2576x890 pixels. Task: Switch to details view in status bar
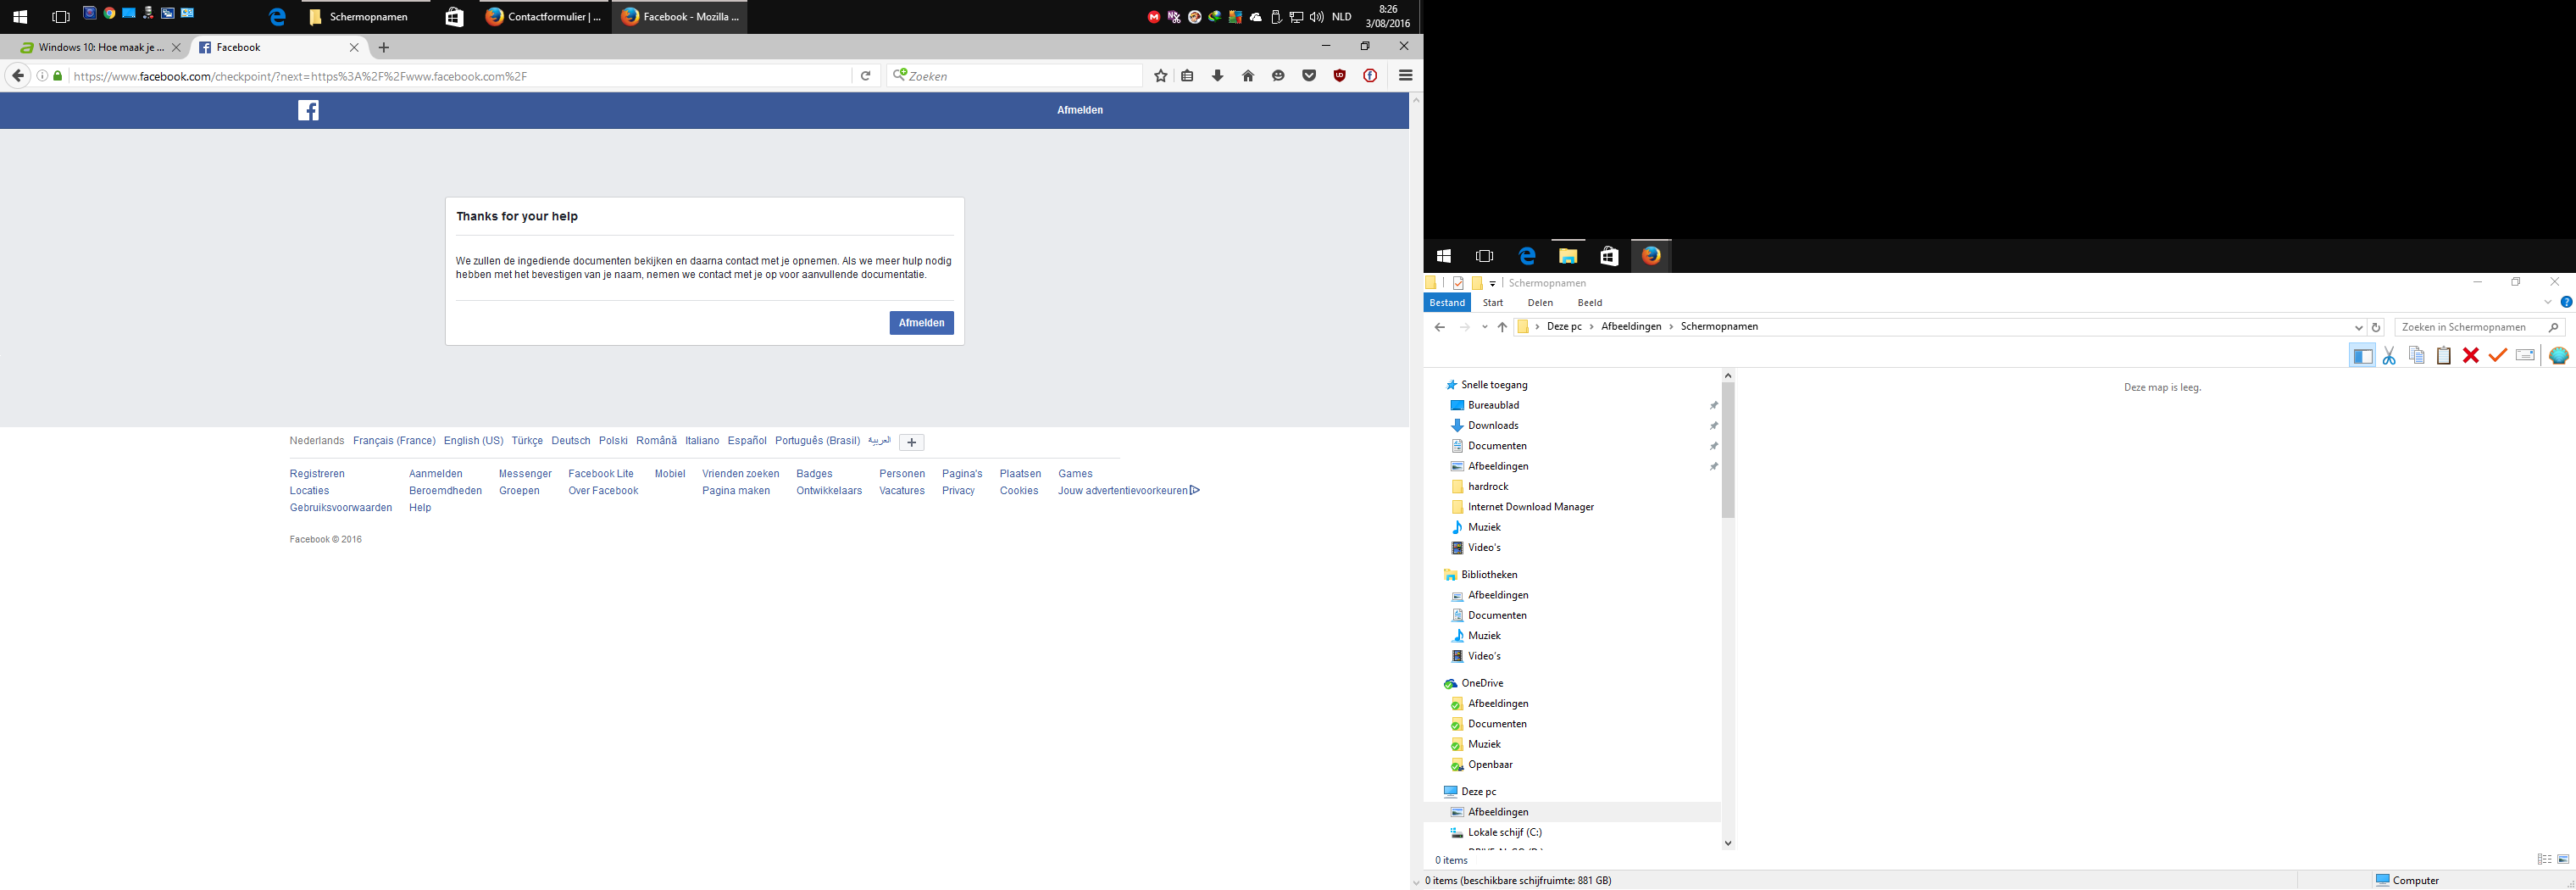pyautogui.click(x=2544, y=860)
